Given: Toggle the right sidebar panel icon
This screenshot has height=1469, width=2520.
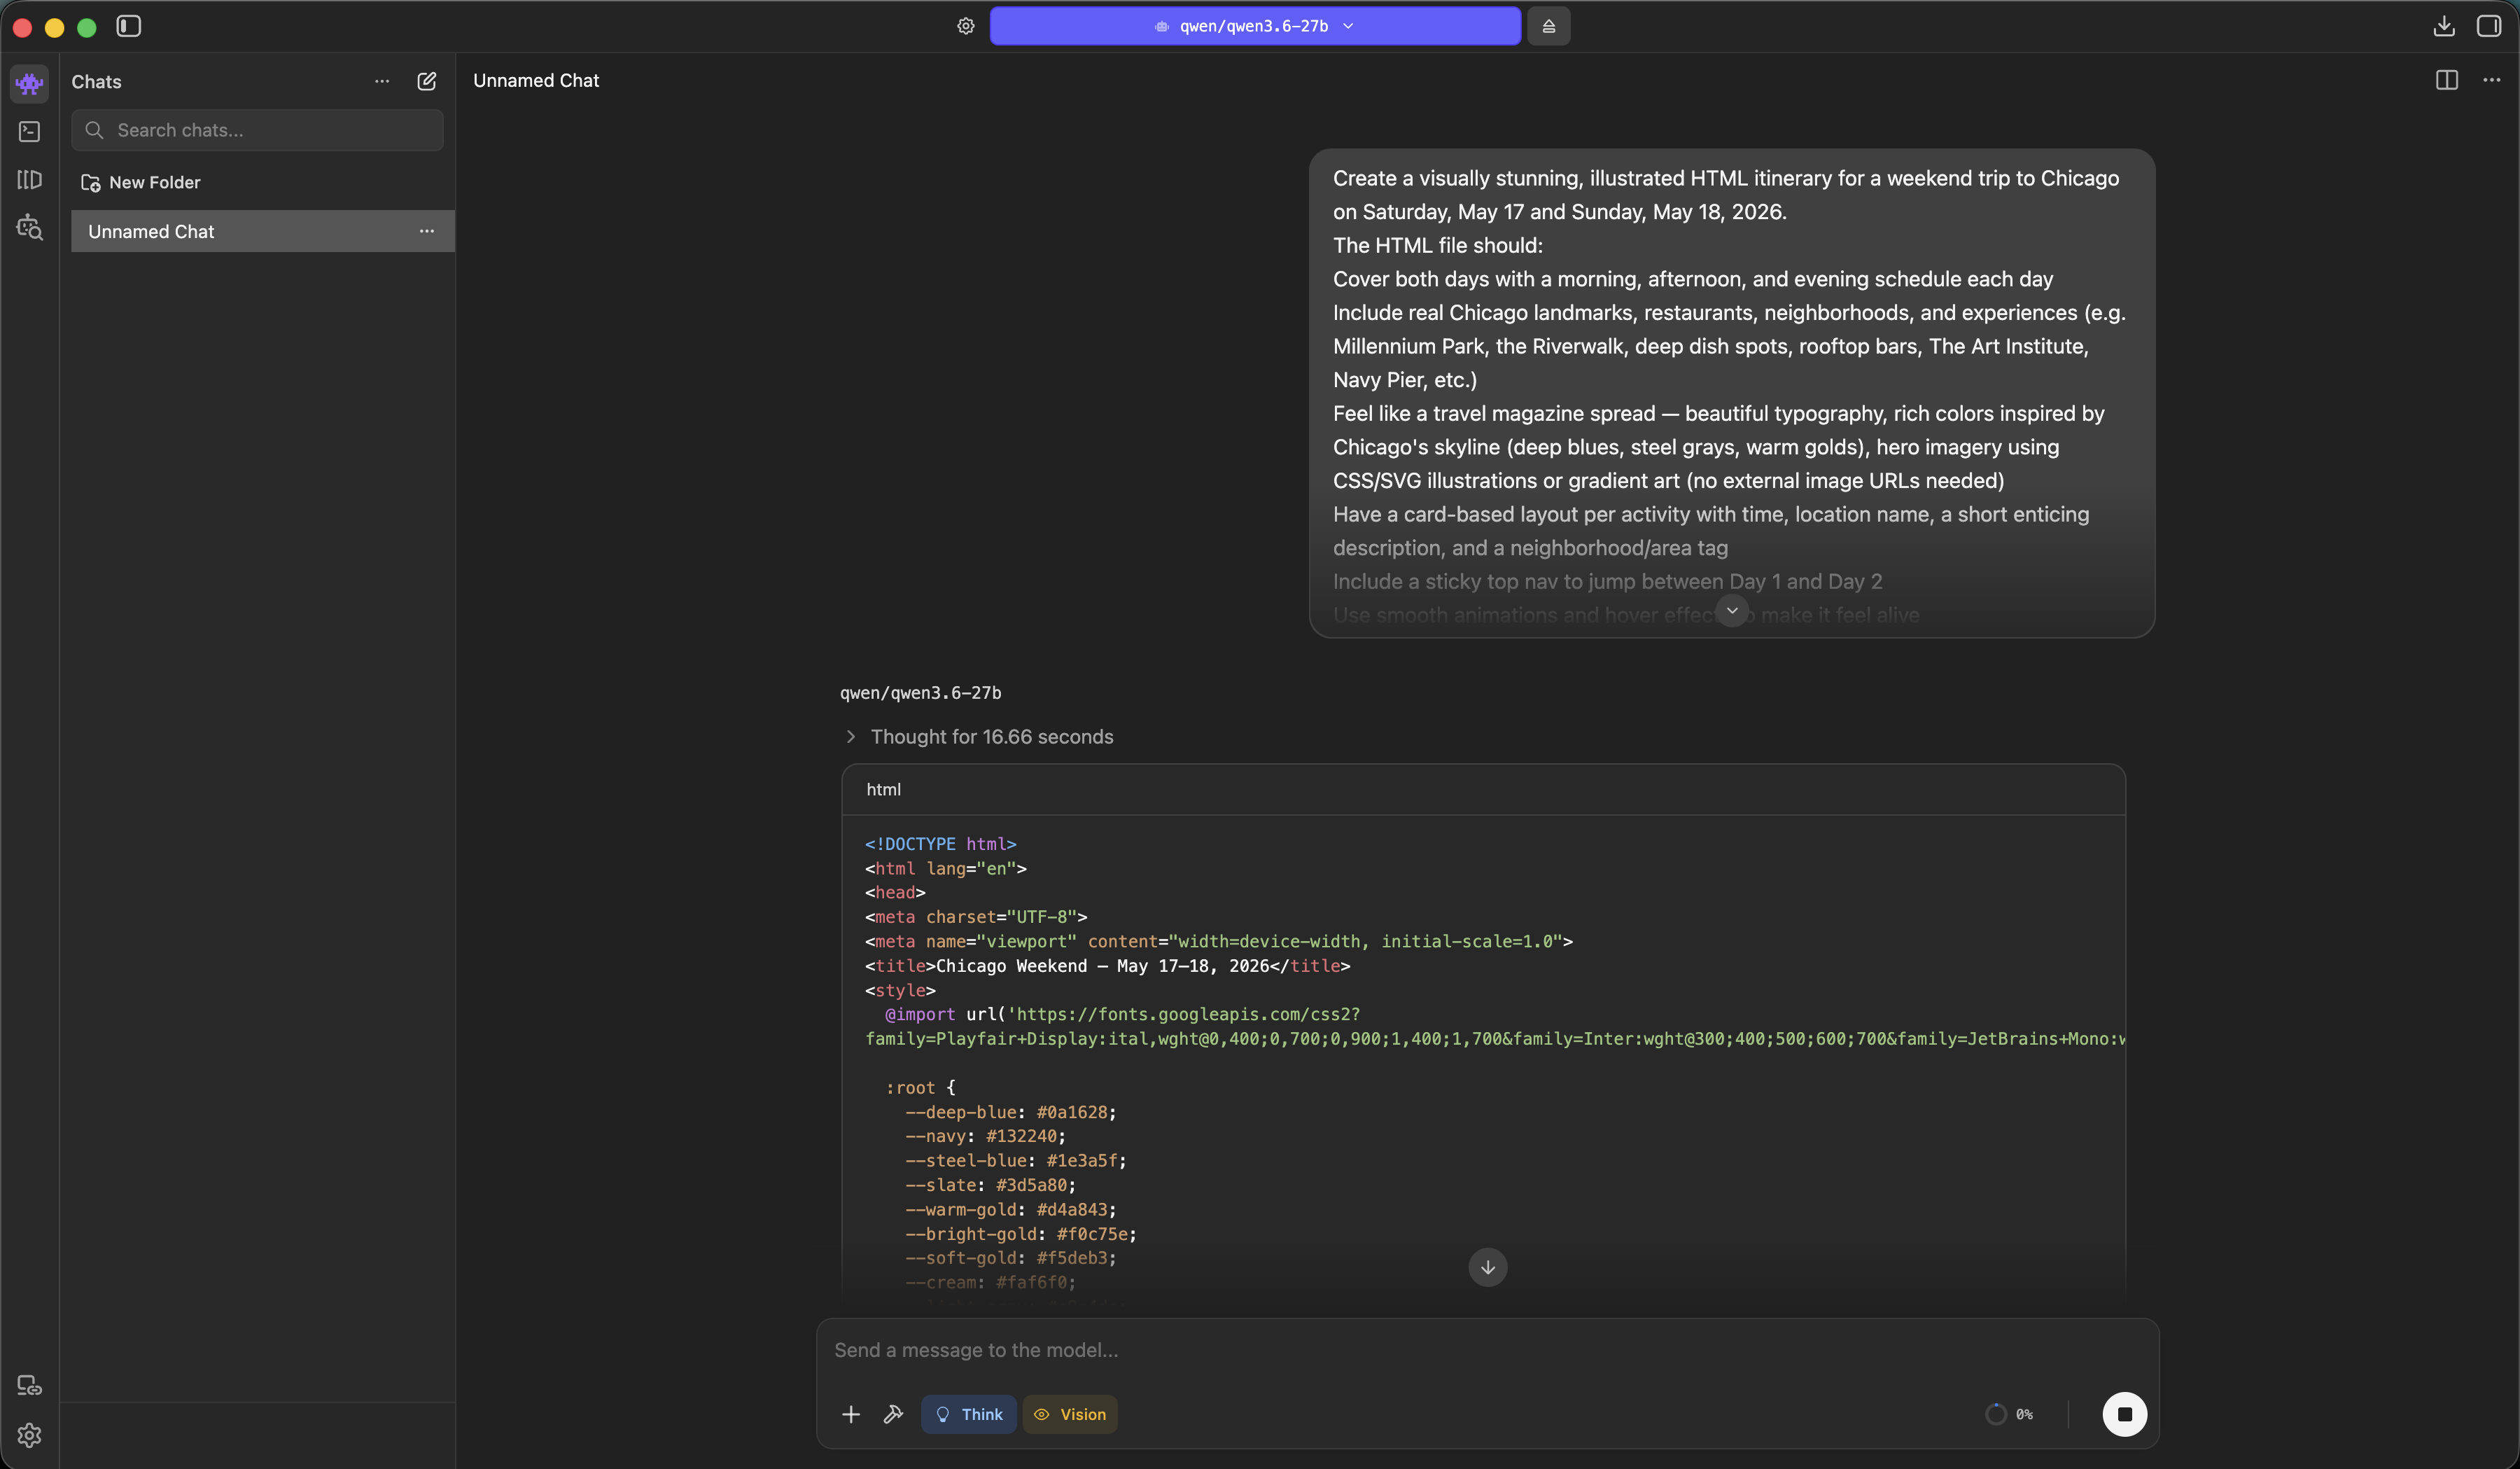Looking at the screenshot, I should click(2489, 26).
